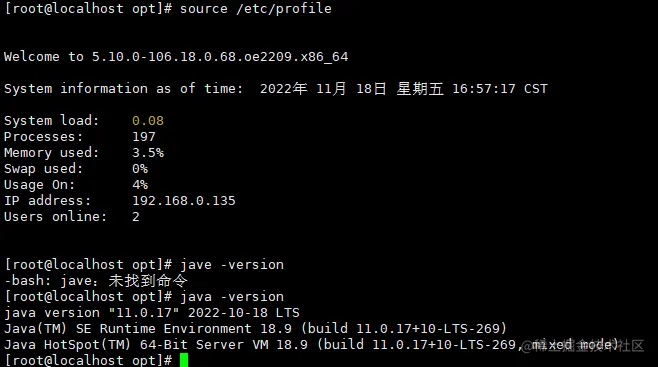This screenshot has height=367, width=658.
Task: Click the Usage On value 4%
Action: 140,185
